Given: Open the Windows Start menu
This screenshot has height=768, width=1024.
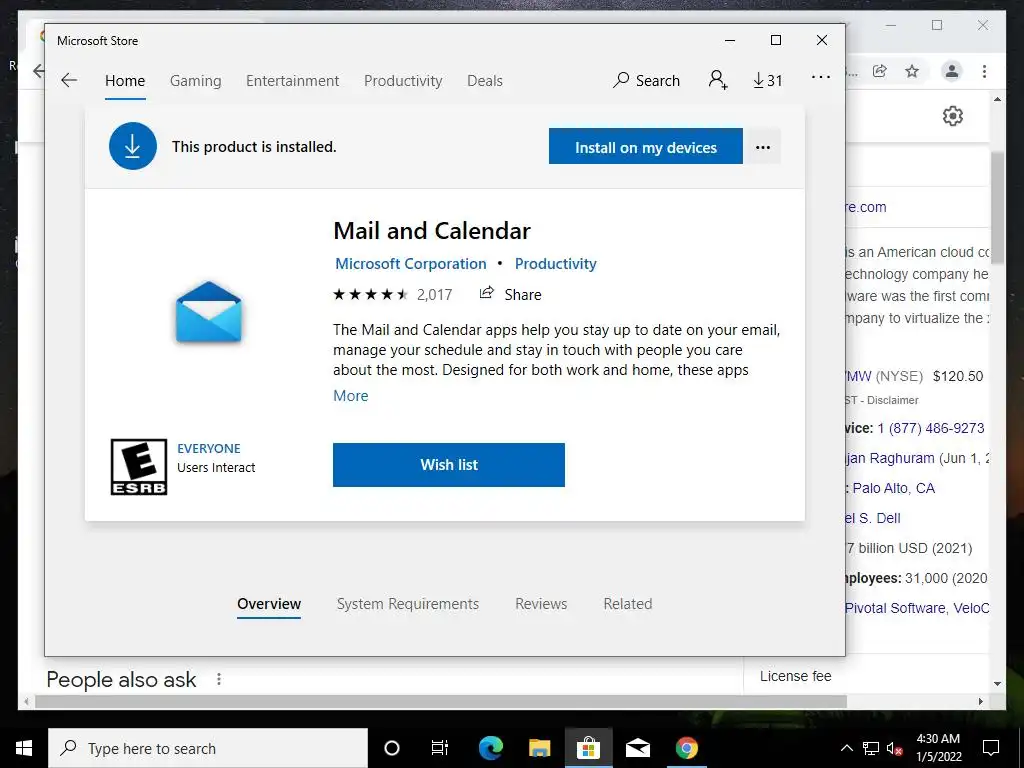Looking at the screenshot, I should click(x=24, y=748).
